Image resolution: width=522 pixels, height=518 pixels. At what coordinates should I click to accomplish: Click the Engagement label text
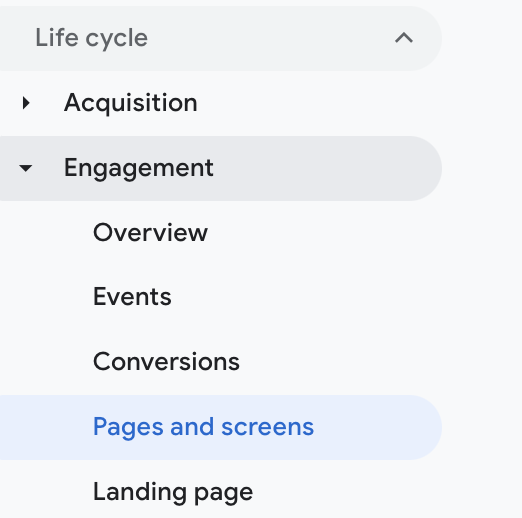tap(138, 168)
